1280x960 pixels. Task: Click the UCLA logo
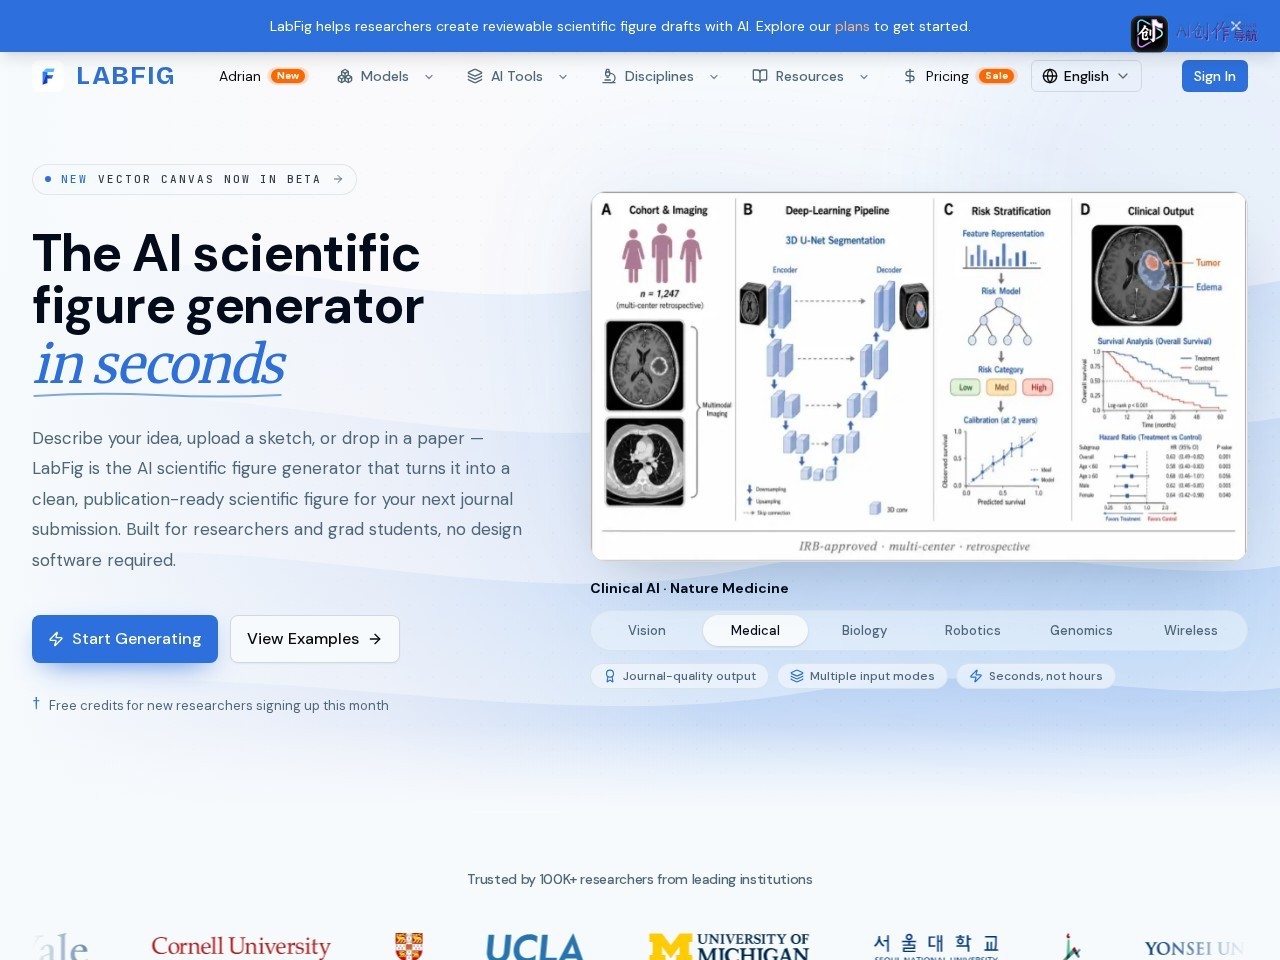point(535,946)
